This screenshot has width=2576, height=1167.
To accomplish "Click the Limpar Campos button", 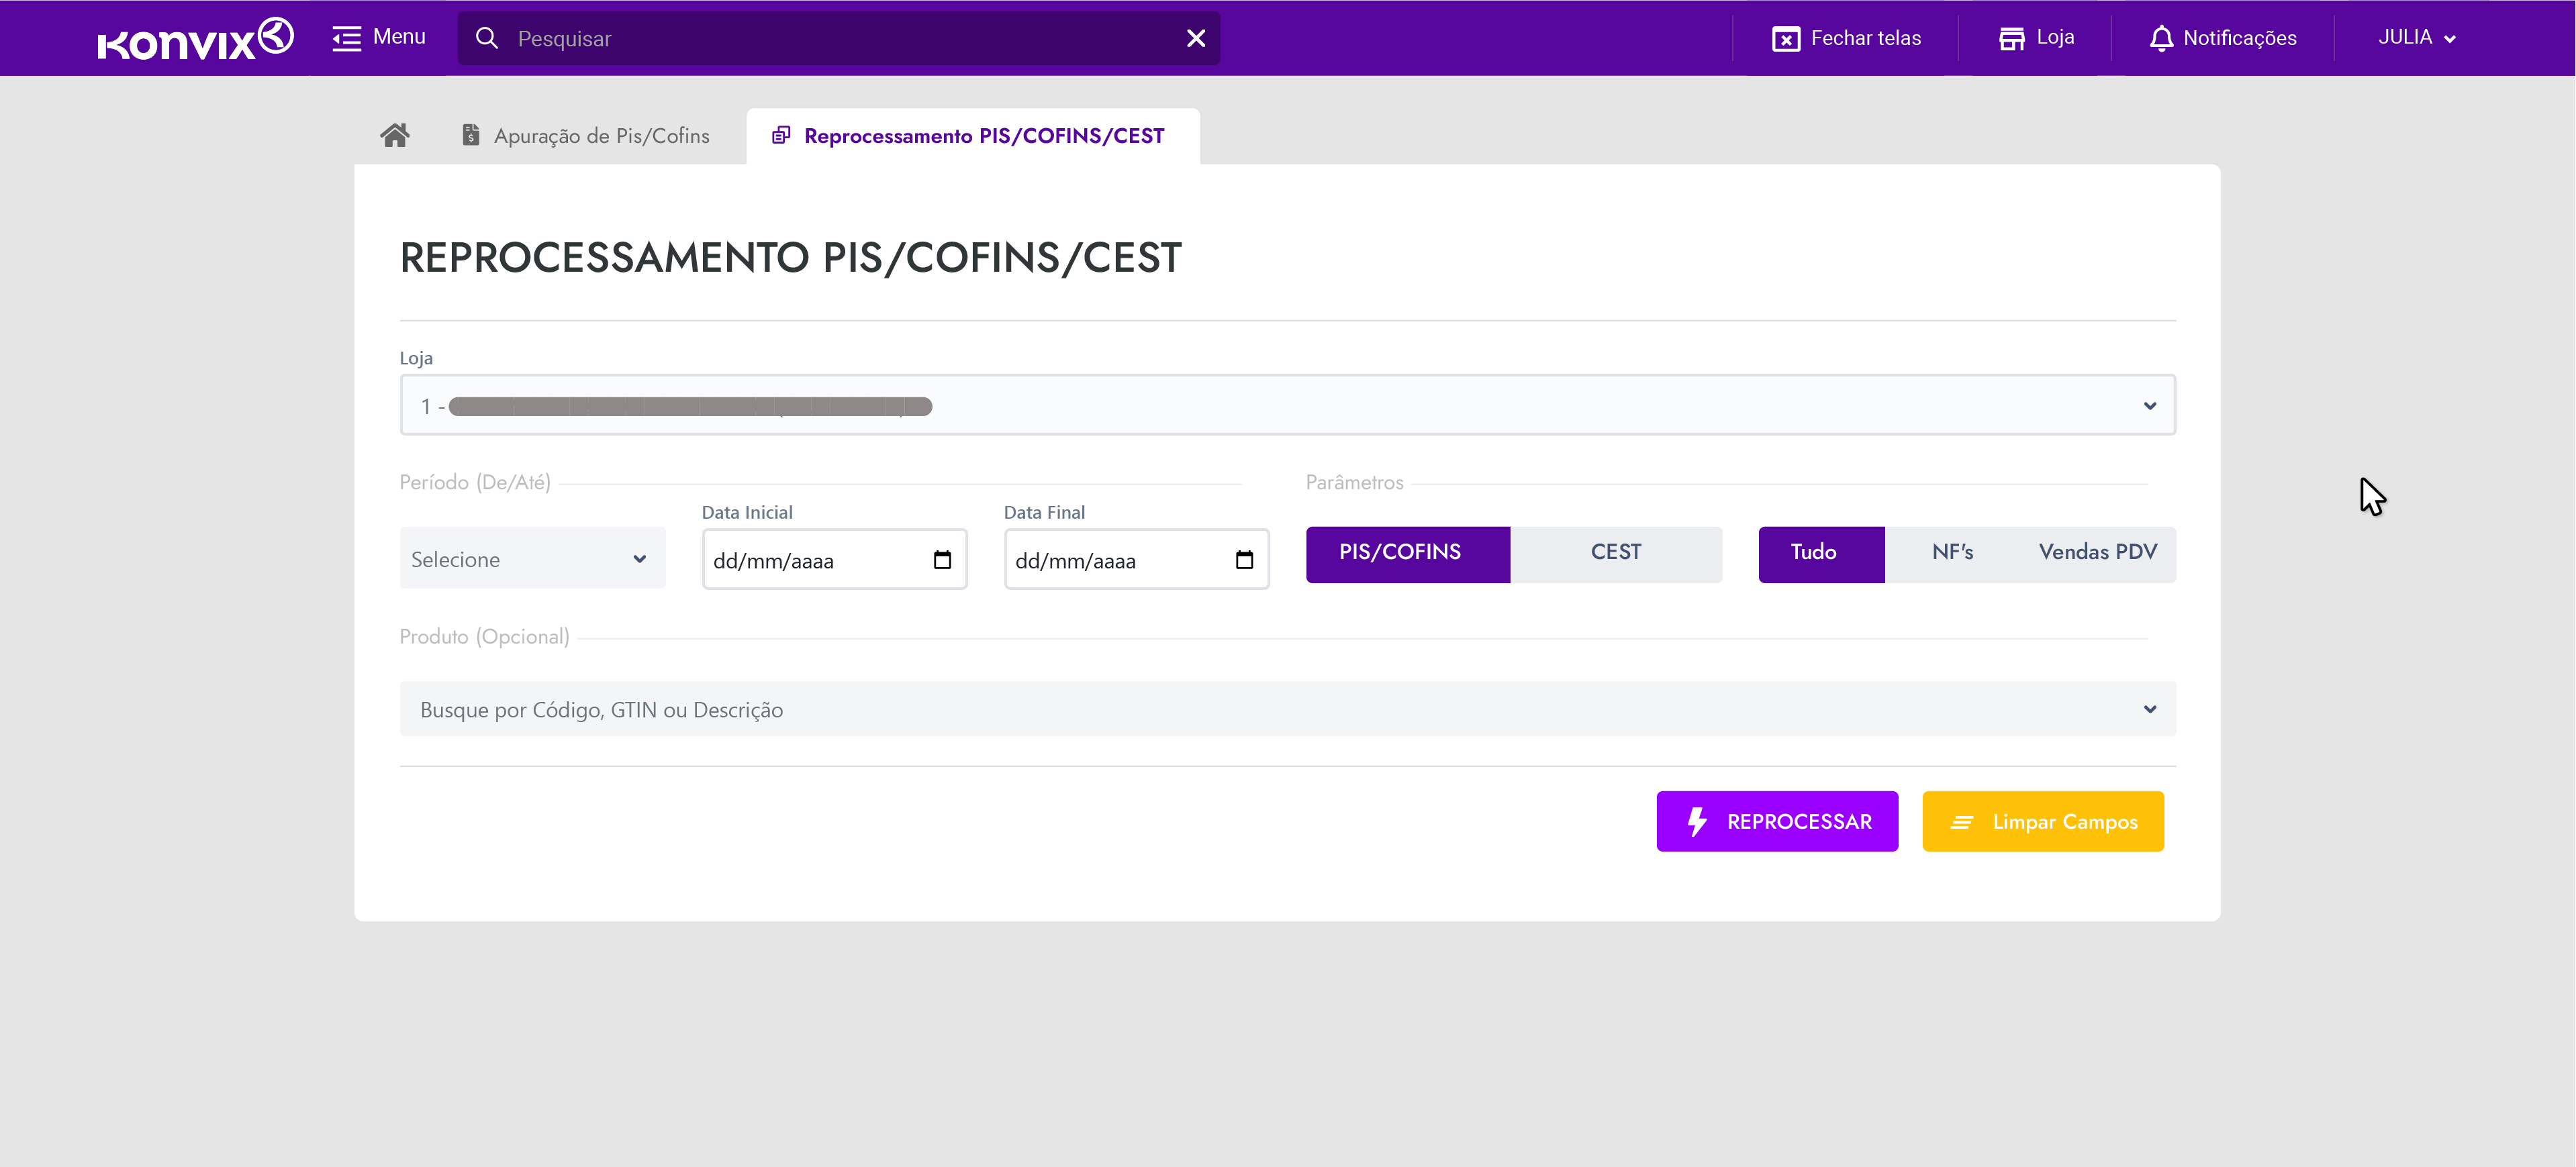I will point(2042,821).
